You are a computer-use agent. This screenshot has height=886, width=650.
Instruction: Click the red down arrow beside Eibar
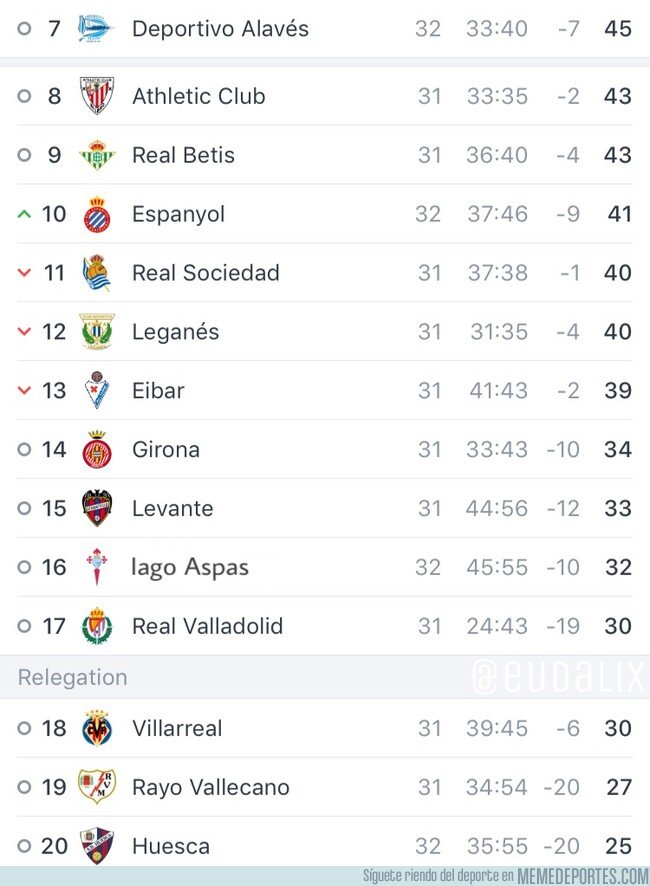[x=25, y=390]
